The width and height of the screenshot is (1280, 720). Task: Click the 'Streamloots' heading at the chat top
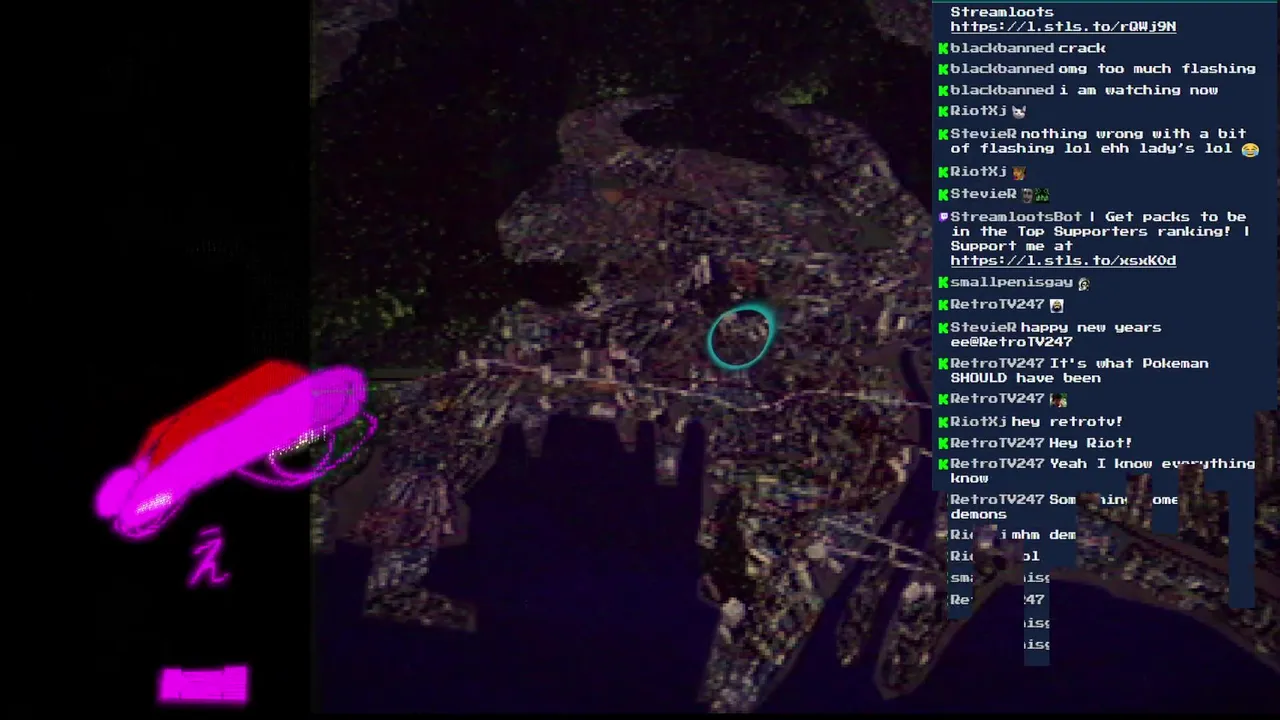(1002, 12)
